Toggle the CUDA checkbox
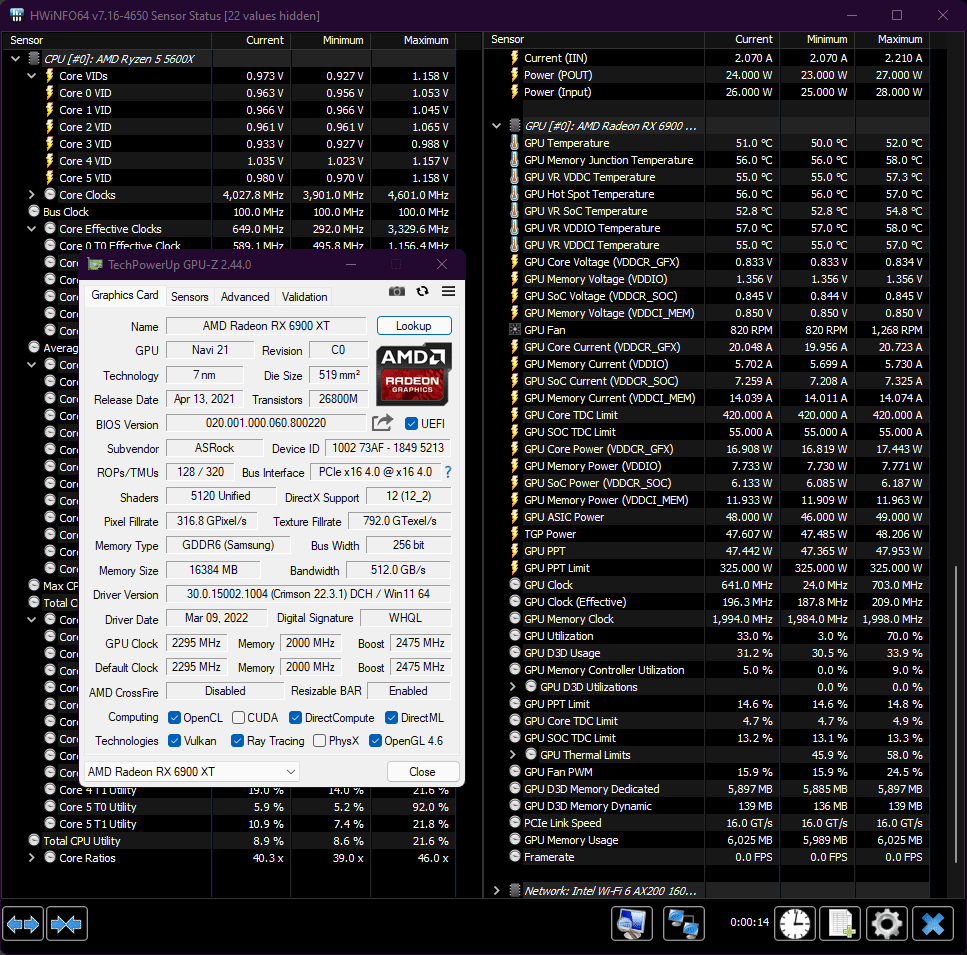 tap(238, 718)
